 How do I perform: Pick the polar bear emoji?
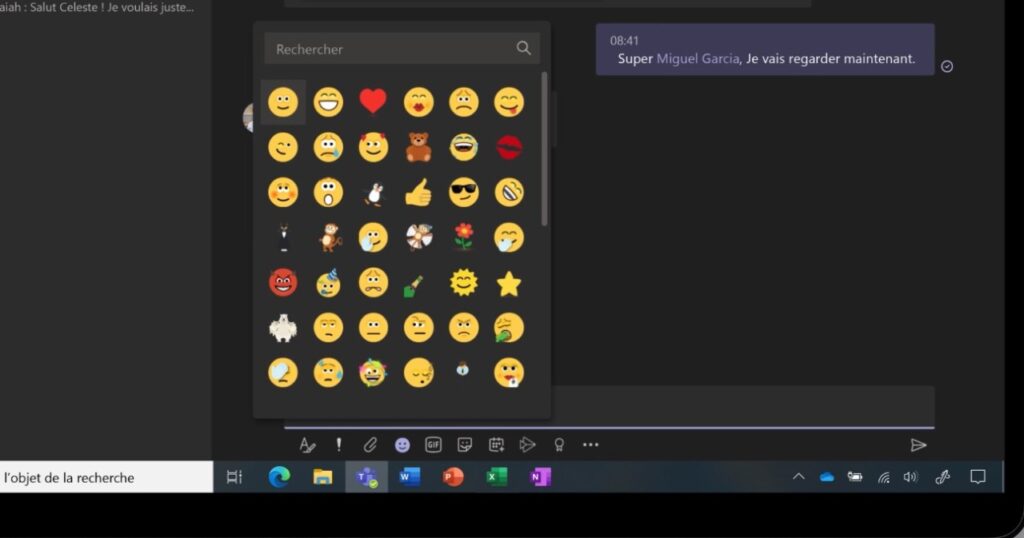tap(283, 328)
